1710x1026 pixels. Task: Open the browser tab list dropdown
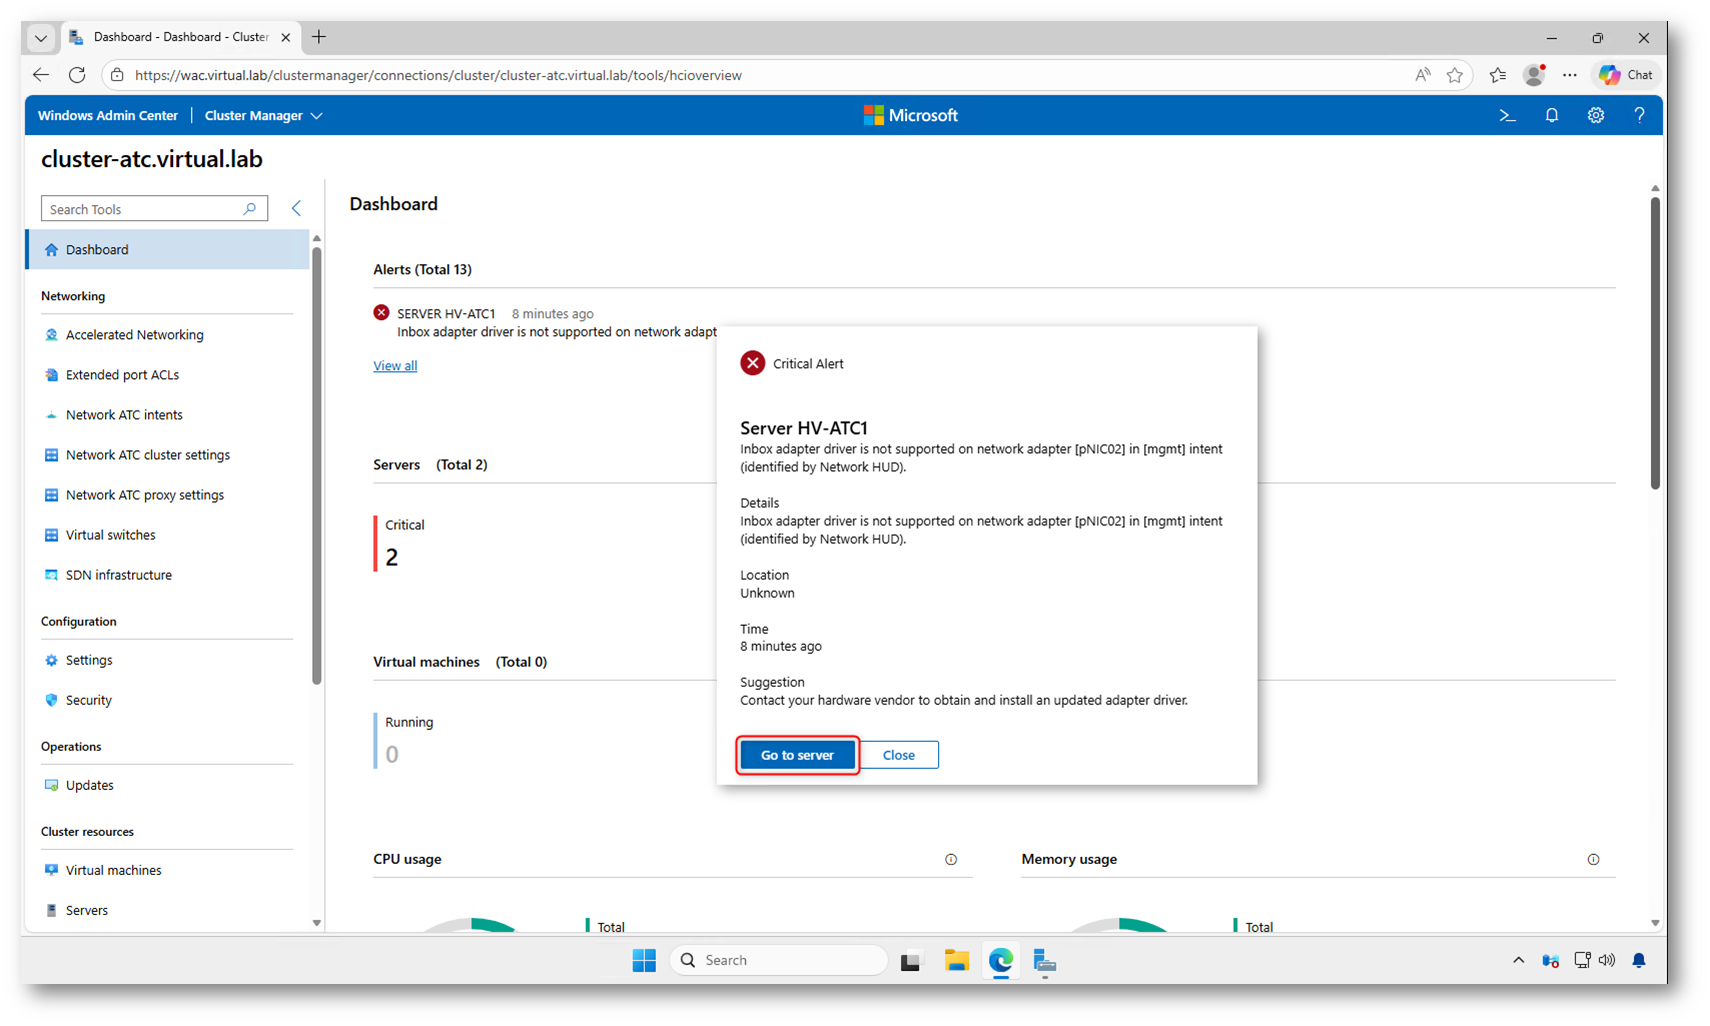pyautogui.click(x=40, y=38)
